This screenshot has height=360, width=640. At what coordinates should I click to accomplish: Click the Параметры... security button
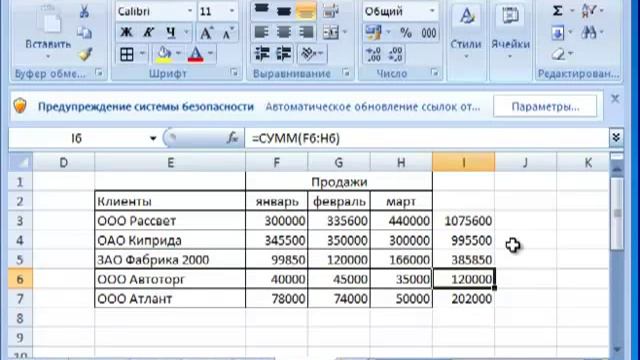545,107
